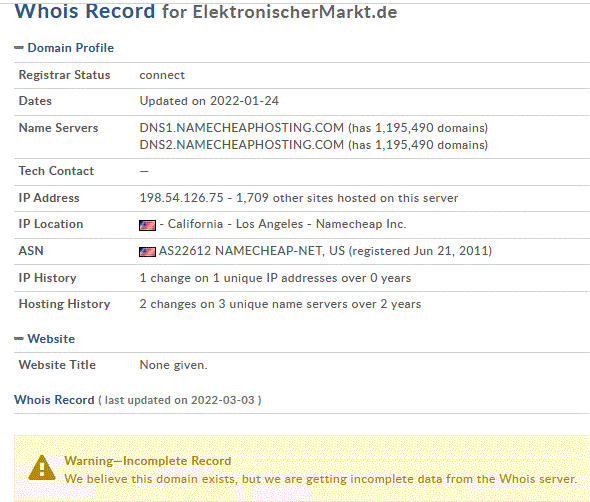The width and height of the screenshot is (590, 502).
Task: Click the 198.54.126.75 IP address
Action: pyautogui.click(x=181, y=198)
